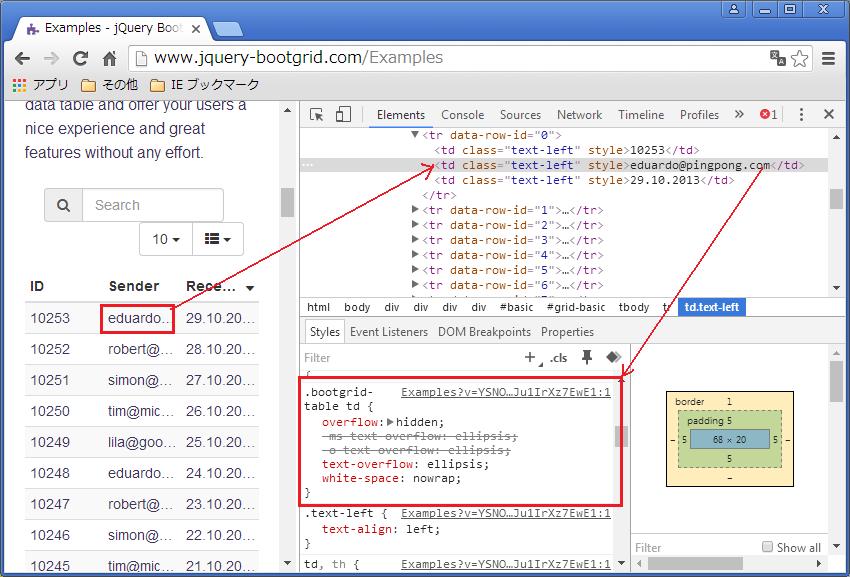Click the box model content size 68 × 20
This screenshot has width=850, height=577.
(730, 439)
